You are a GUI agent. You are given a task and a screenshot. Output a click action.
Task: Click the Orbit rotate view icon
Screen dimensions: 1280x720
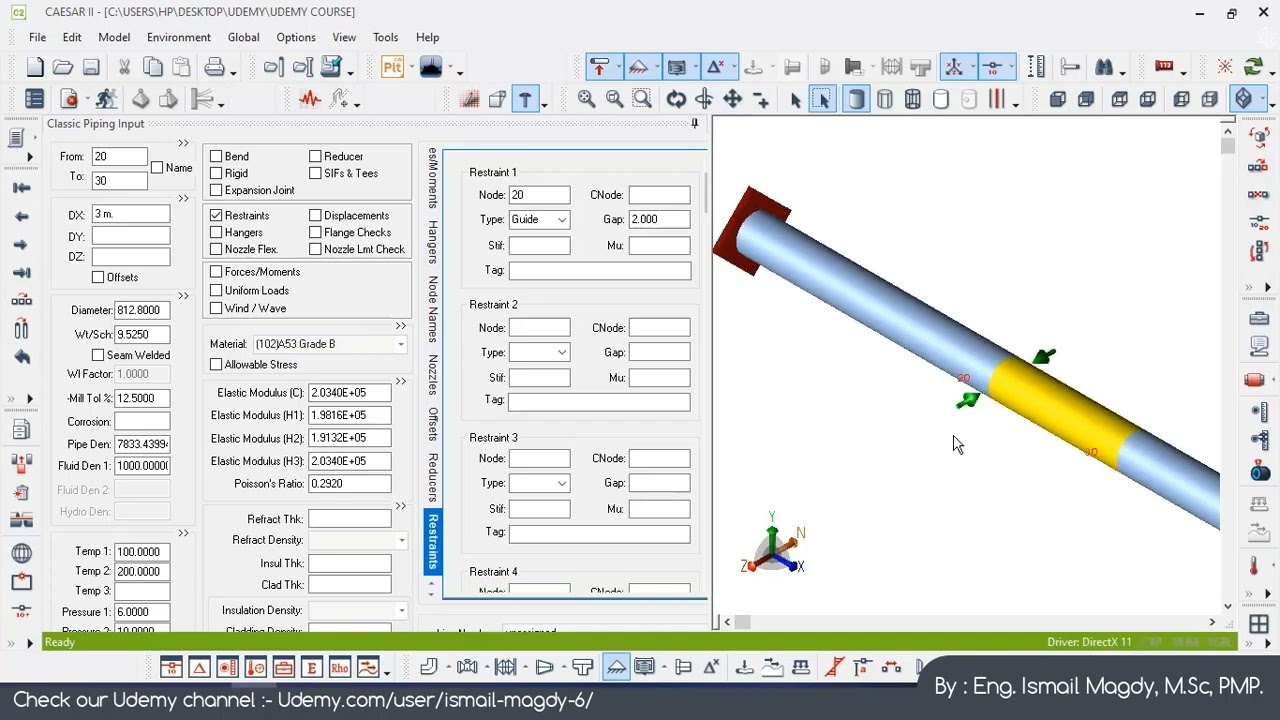pos(676,99)
